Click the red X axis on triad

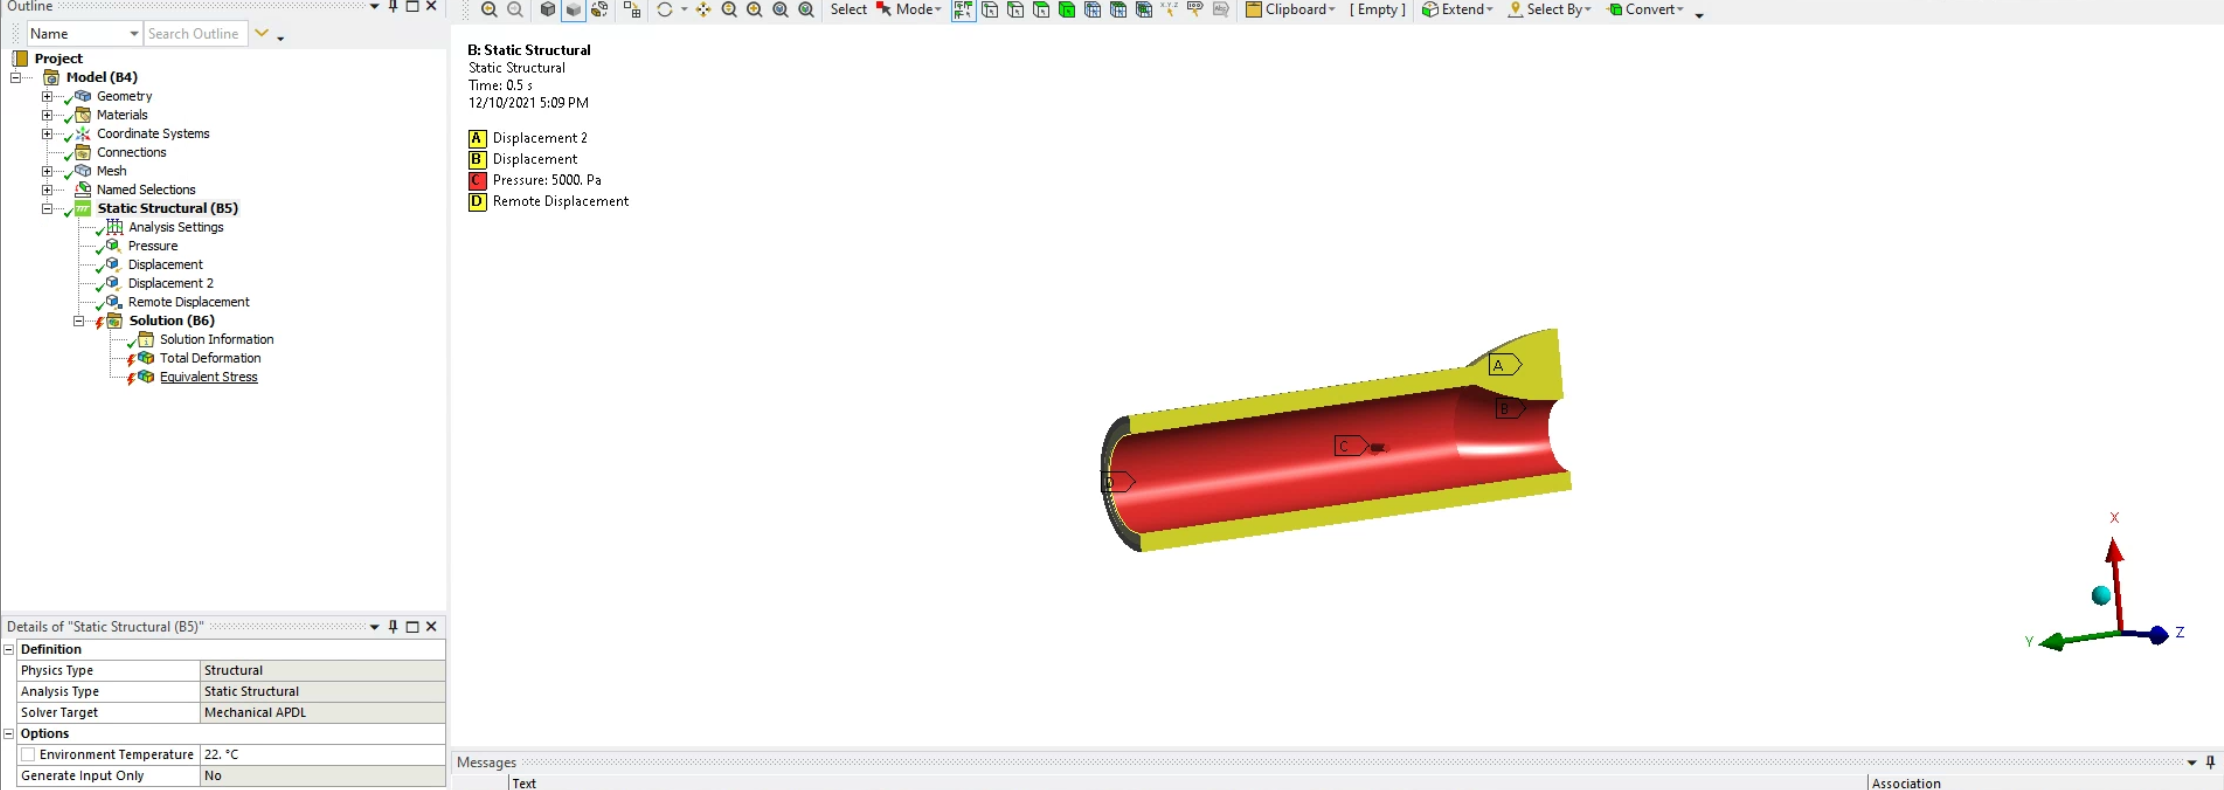[x=2114, y=586]
